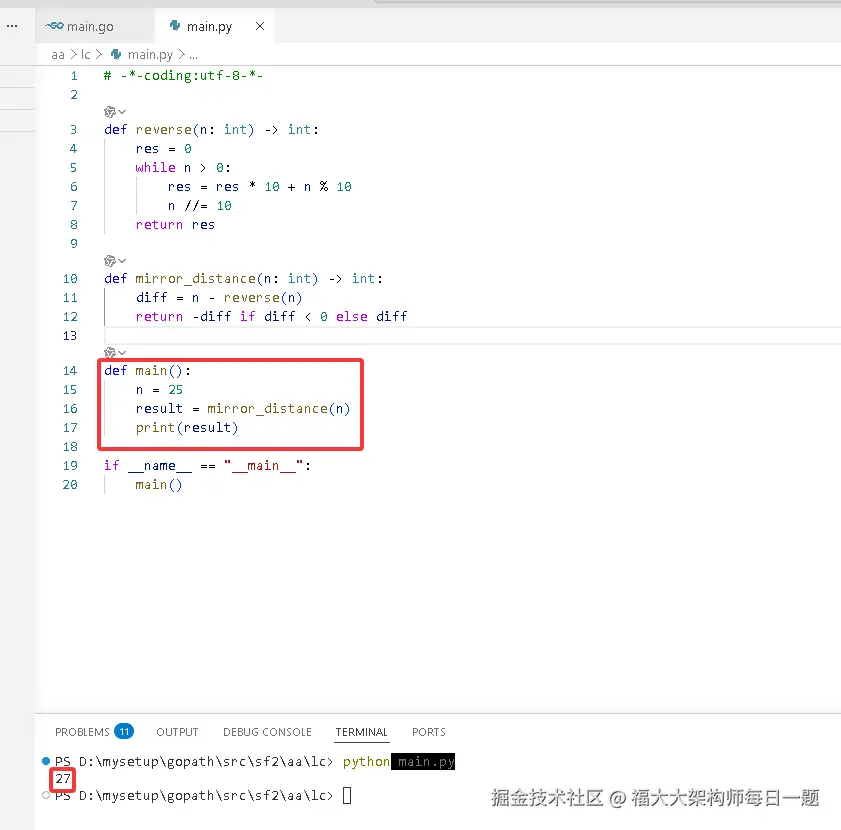
Task: Click 'res = res * 10 + n % 10'
Action: (x=260, y=187)
